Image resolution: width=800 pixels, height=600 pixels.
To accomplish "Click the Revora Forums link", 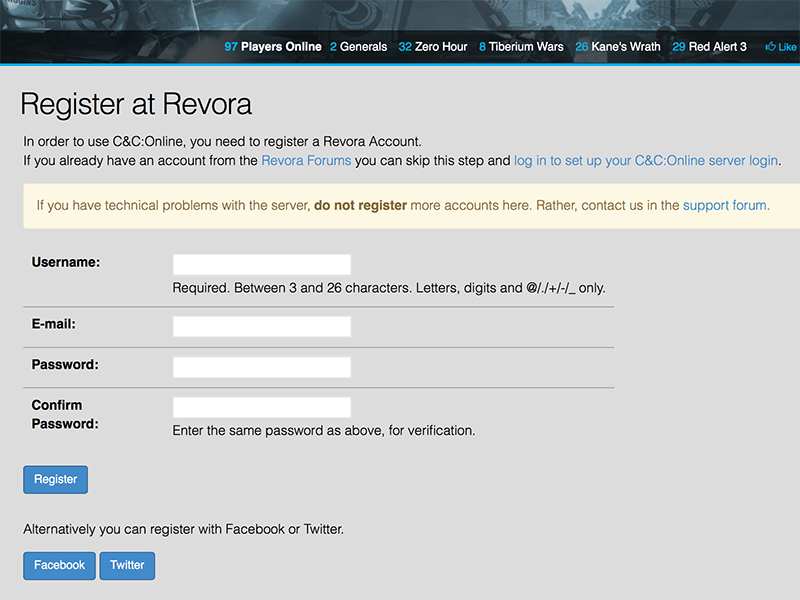I will (x=305, y=160).
